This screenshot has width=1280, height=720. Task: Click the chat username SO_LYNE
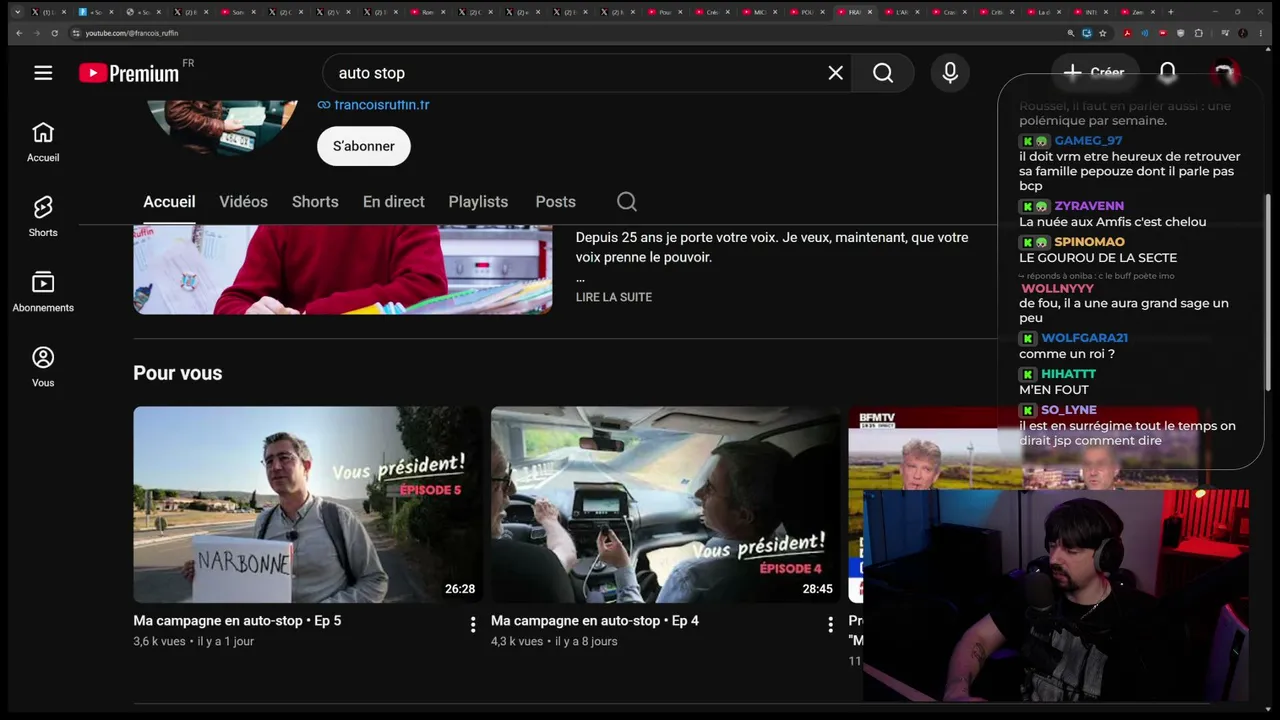coord(1068,410)
